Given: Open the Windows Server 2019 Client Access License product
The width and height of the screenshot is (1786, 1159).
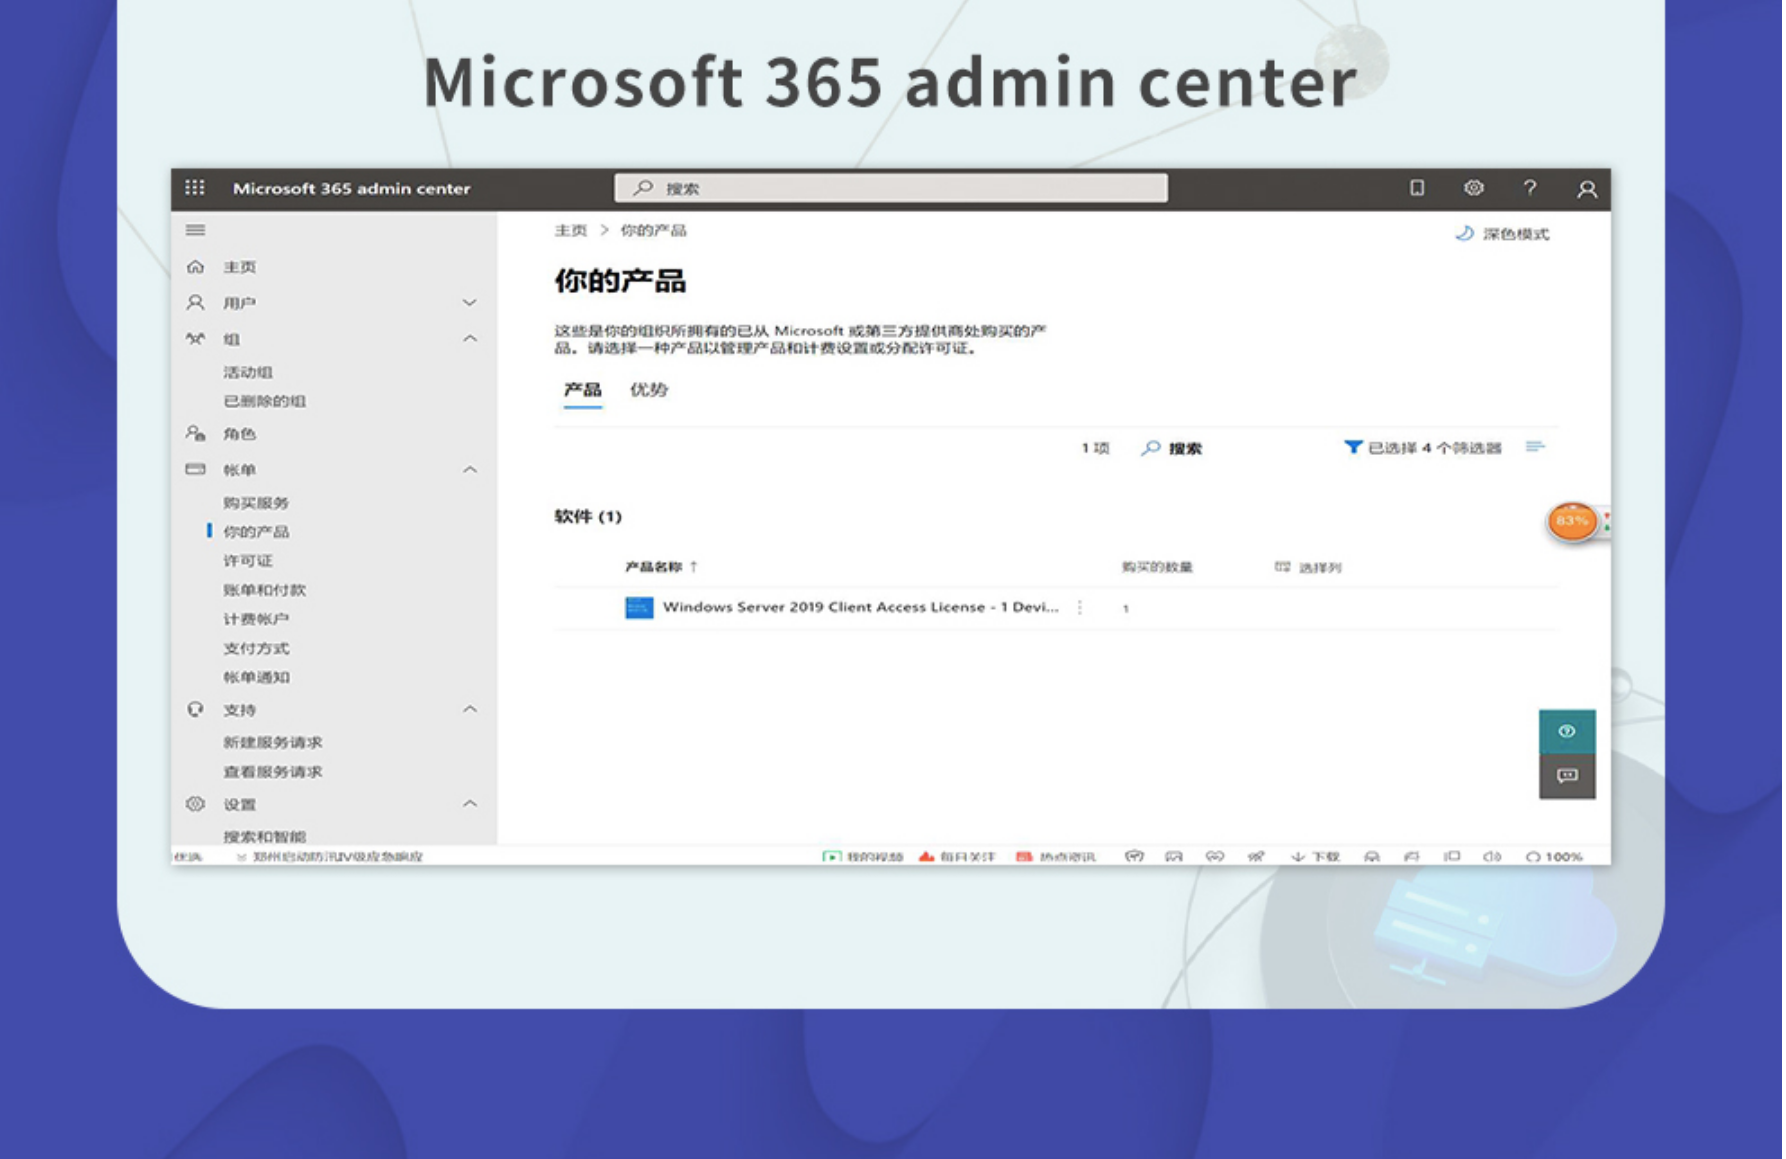Looking at the screenshot, I should tap(860, 607).
